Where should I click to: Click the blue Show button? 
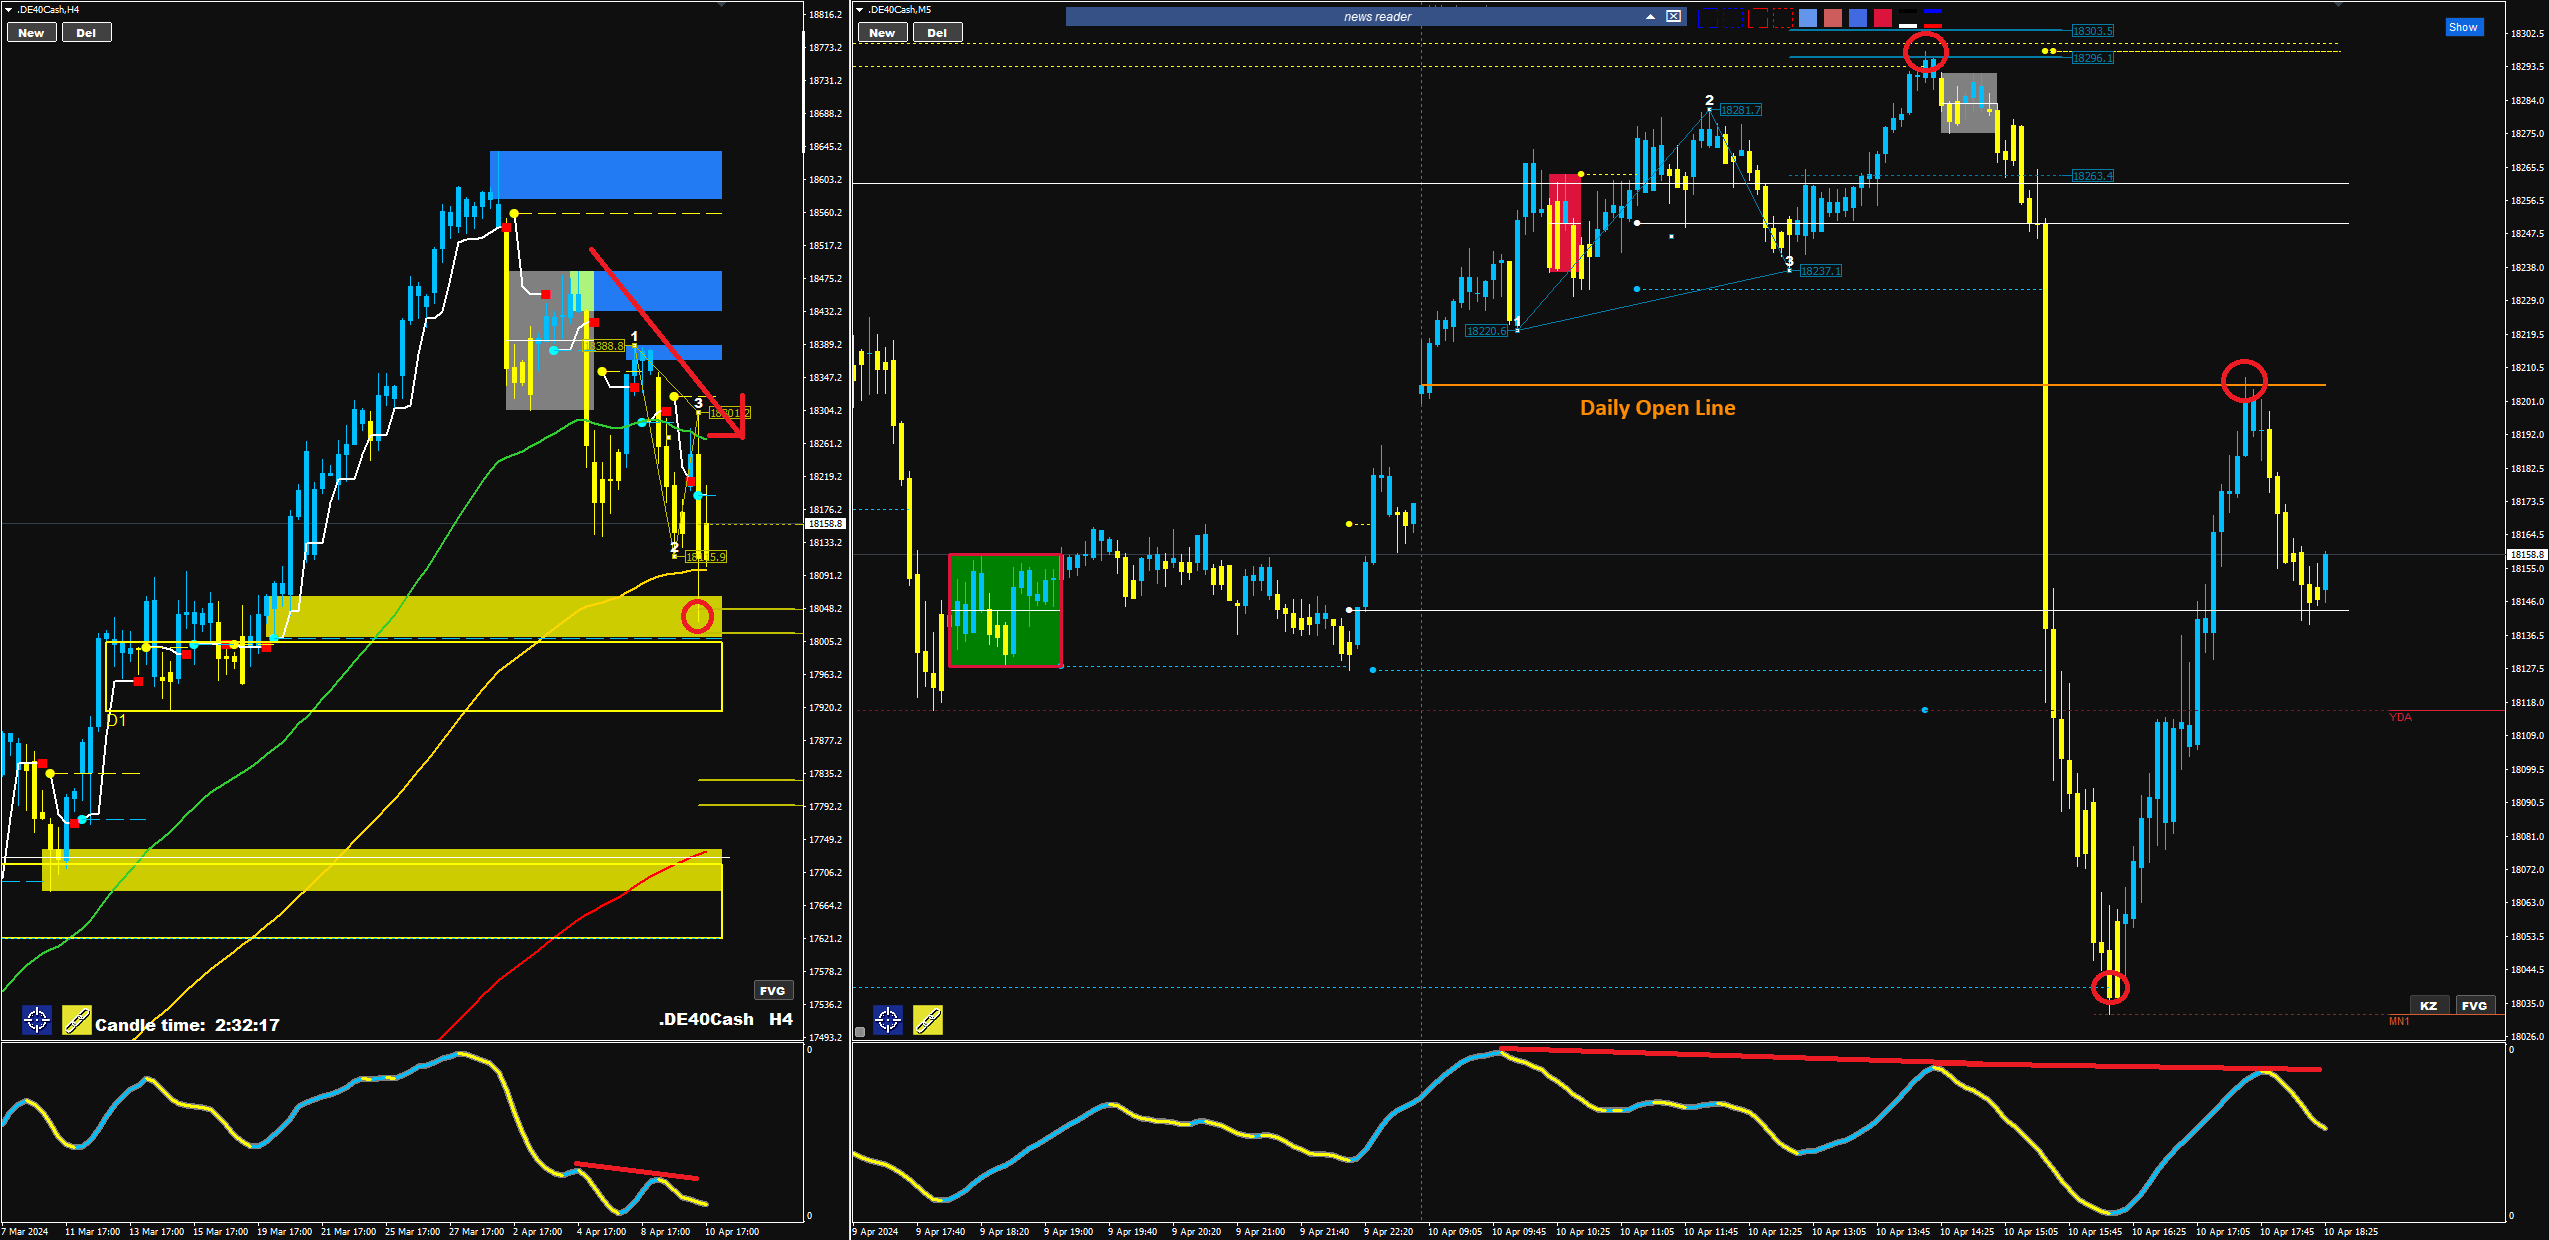[2463, 27]
